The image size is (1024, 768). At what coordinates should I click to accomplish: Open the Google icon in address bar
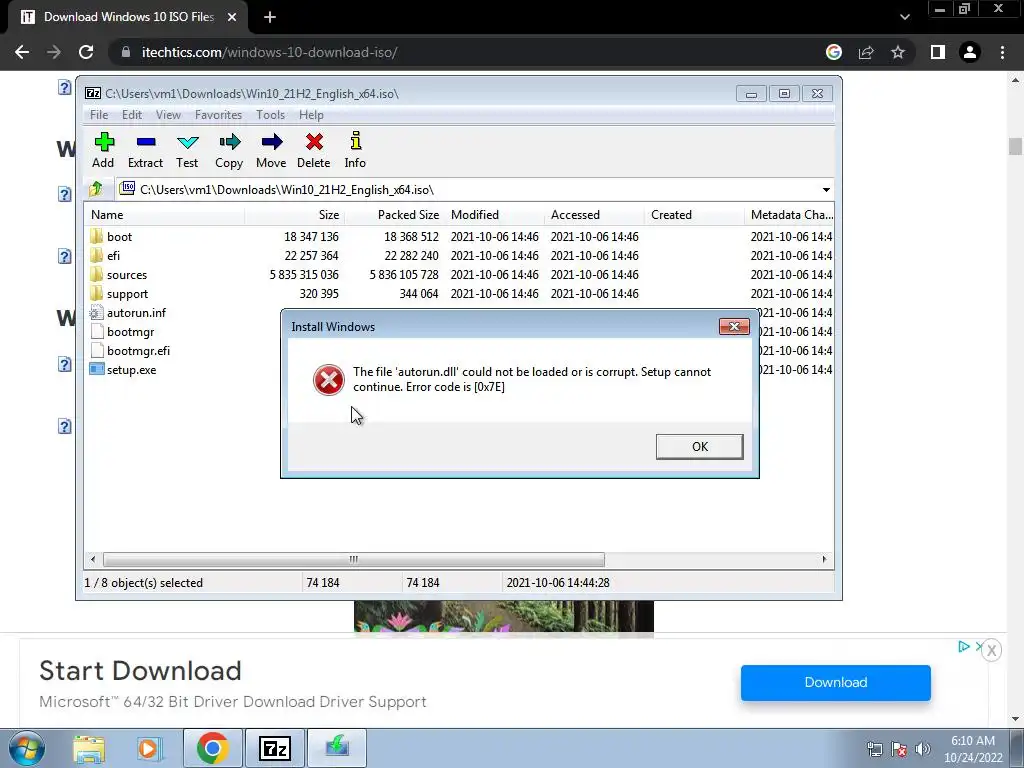click(834, 52)
